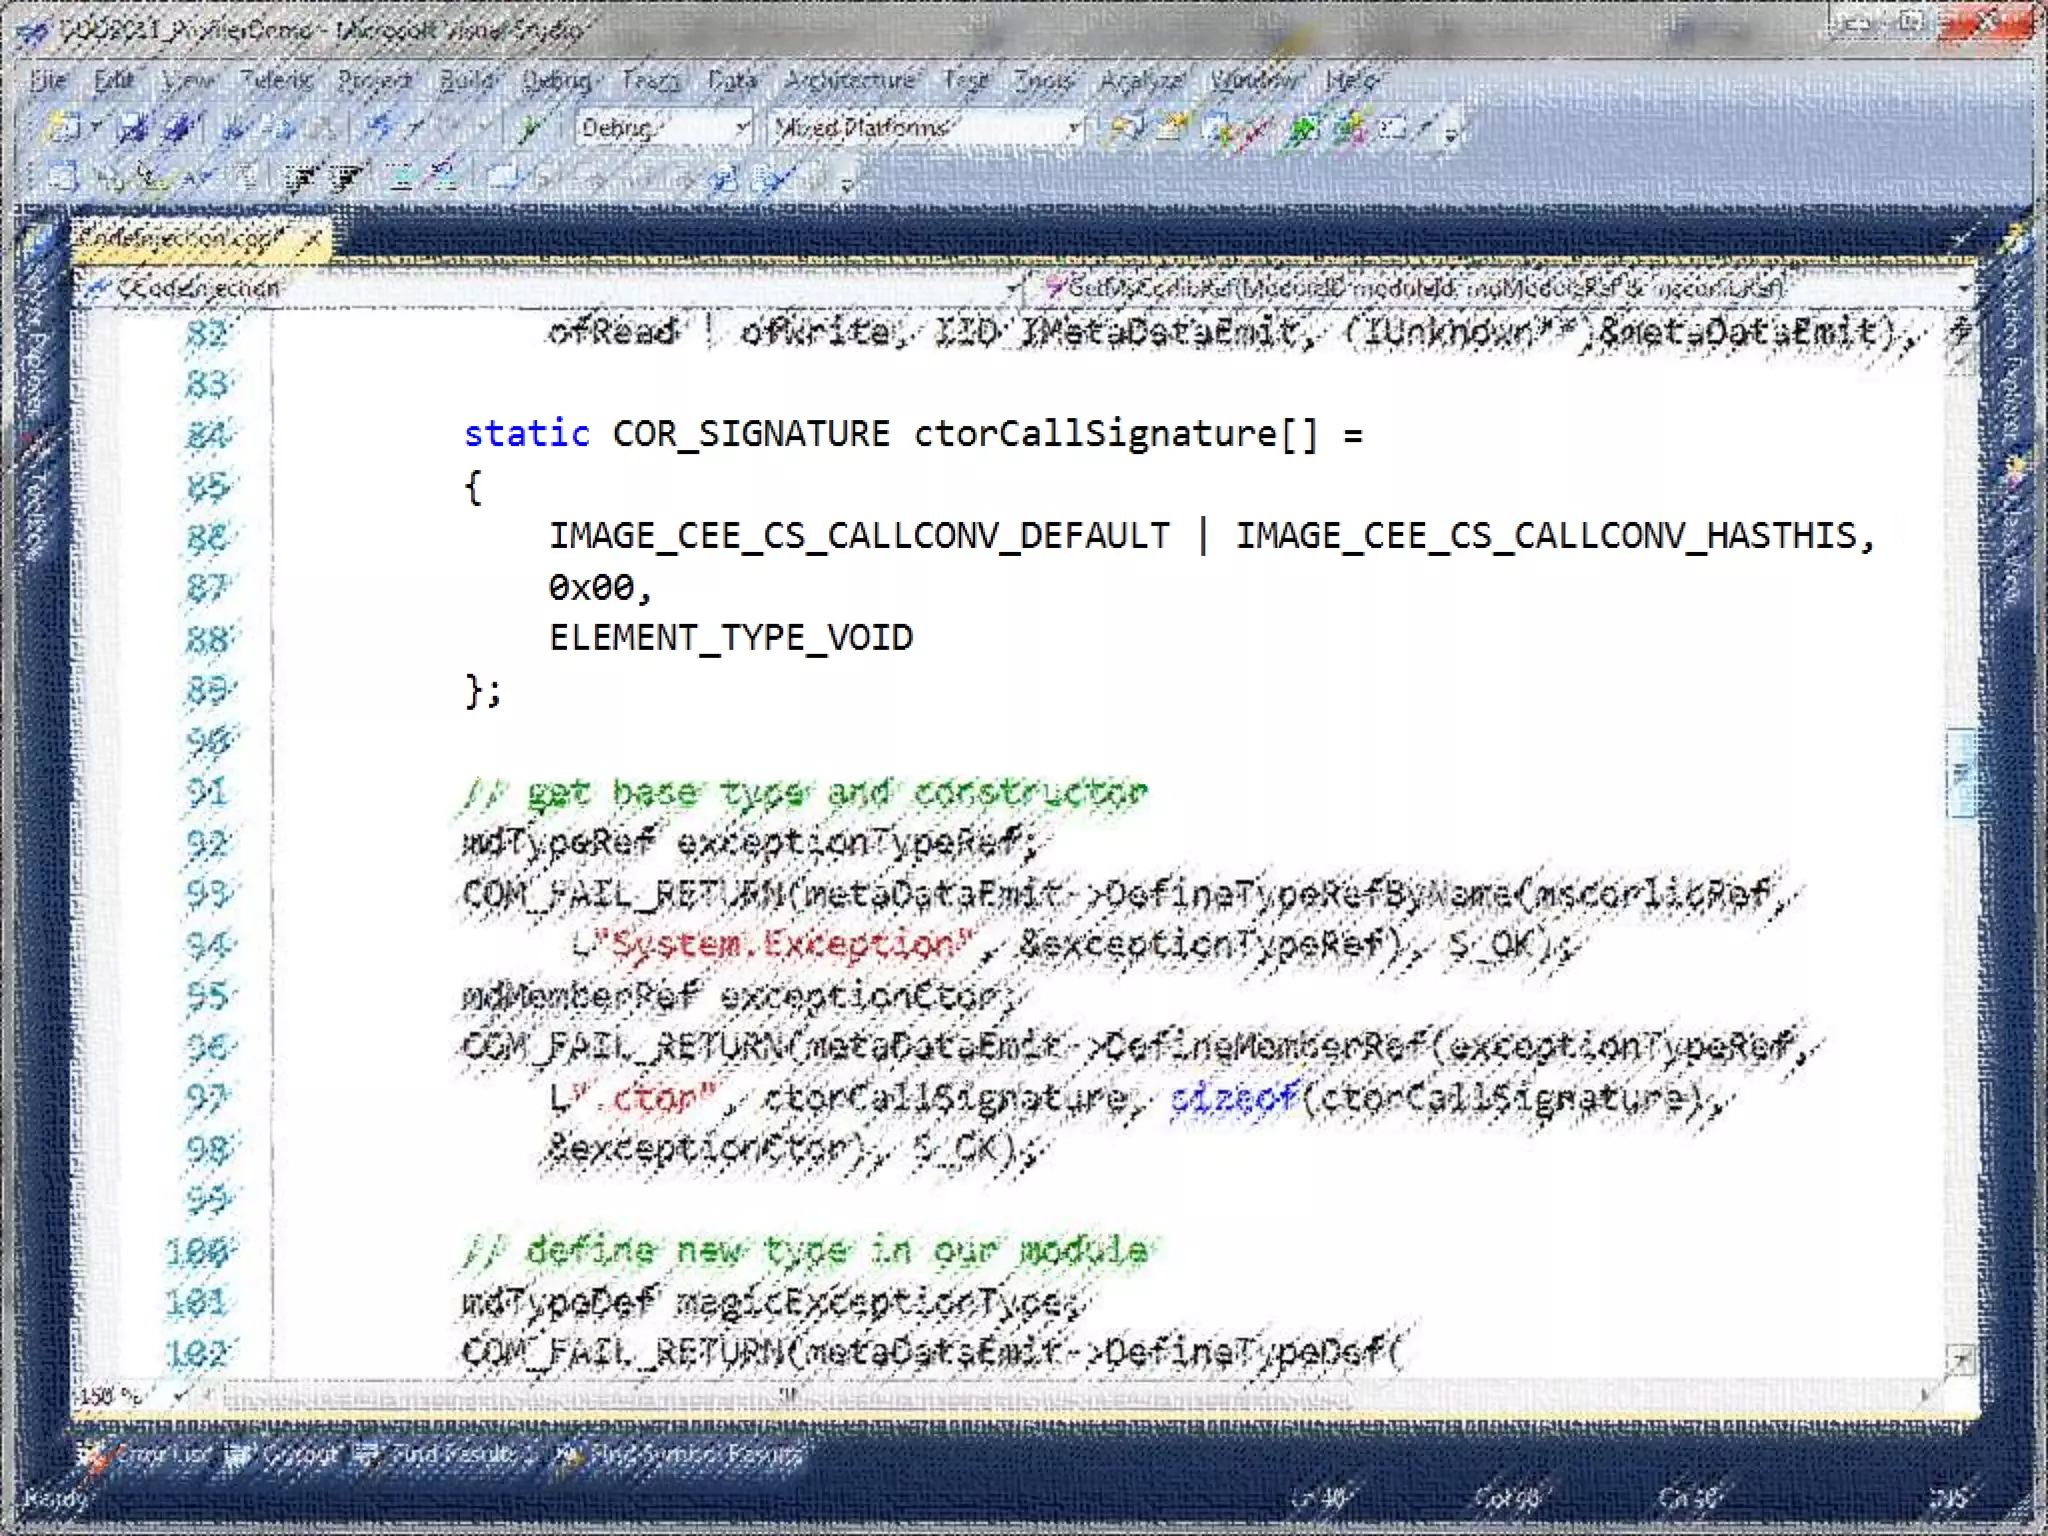
Task: Start debugging with the green arrow
Action: pyautogui.click(x=530, y=128)
